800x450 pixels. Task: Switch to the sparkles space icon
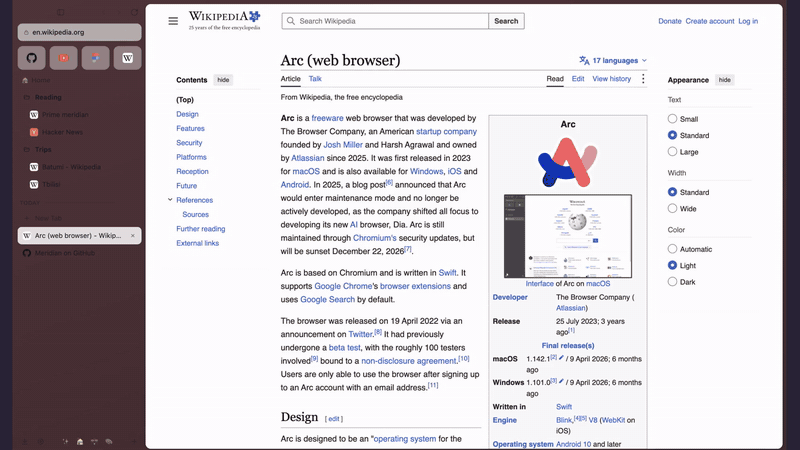point(65,441)
